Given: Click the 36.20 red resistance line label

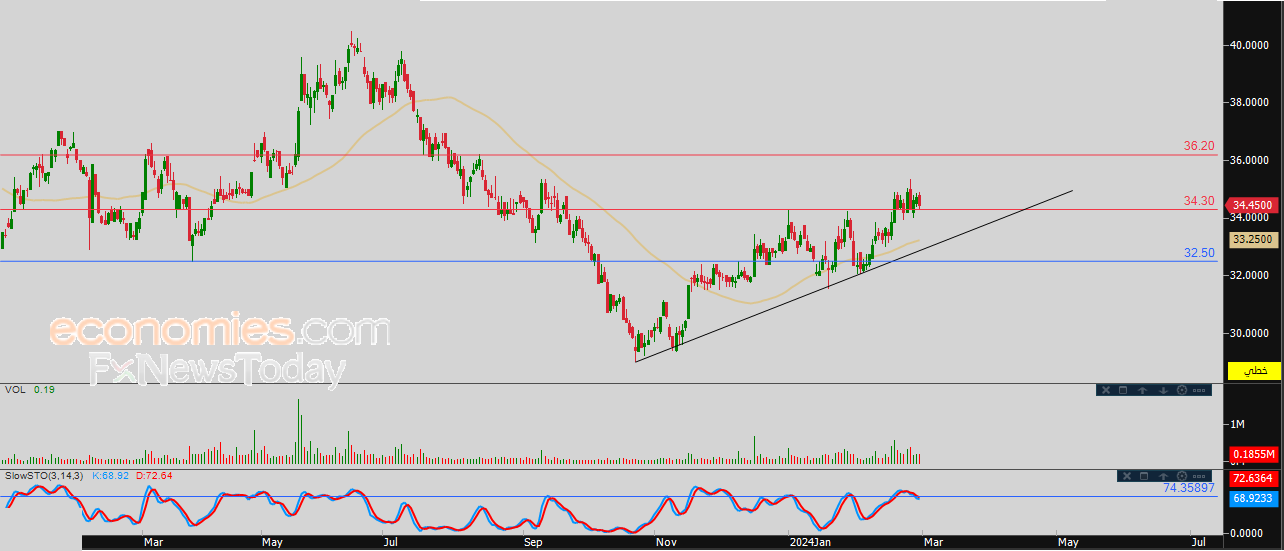Looking at the screenshot, I should click(1198, 146).
